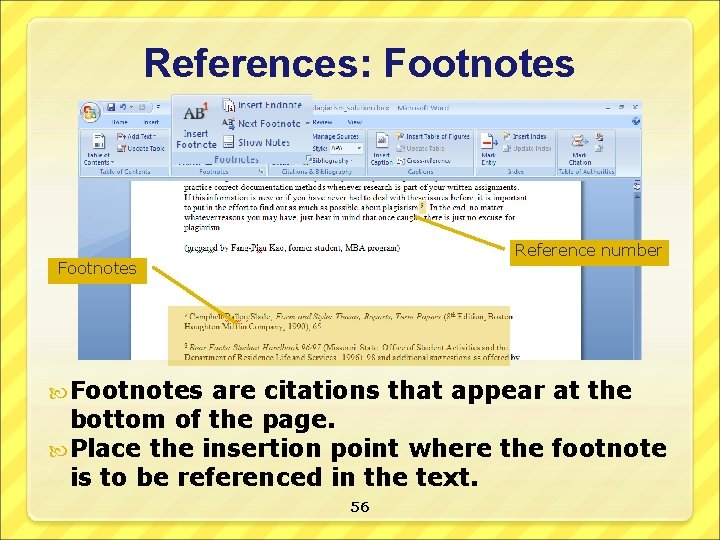Open the Table of Contents gallery button
The height and width of the screenshot is (540, 720).
click(98, 149)
